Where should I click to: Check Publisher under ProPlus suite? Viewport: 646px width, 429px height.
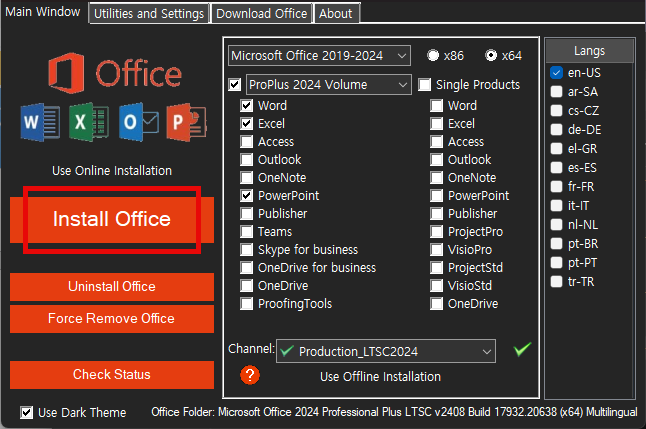click(247, 213)
